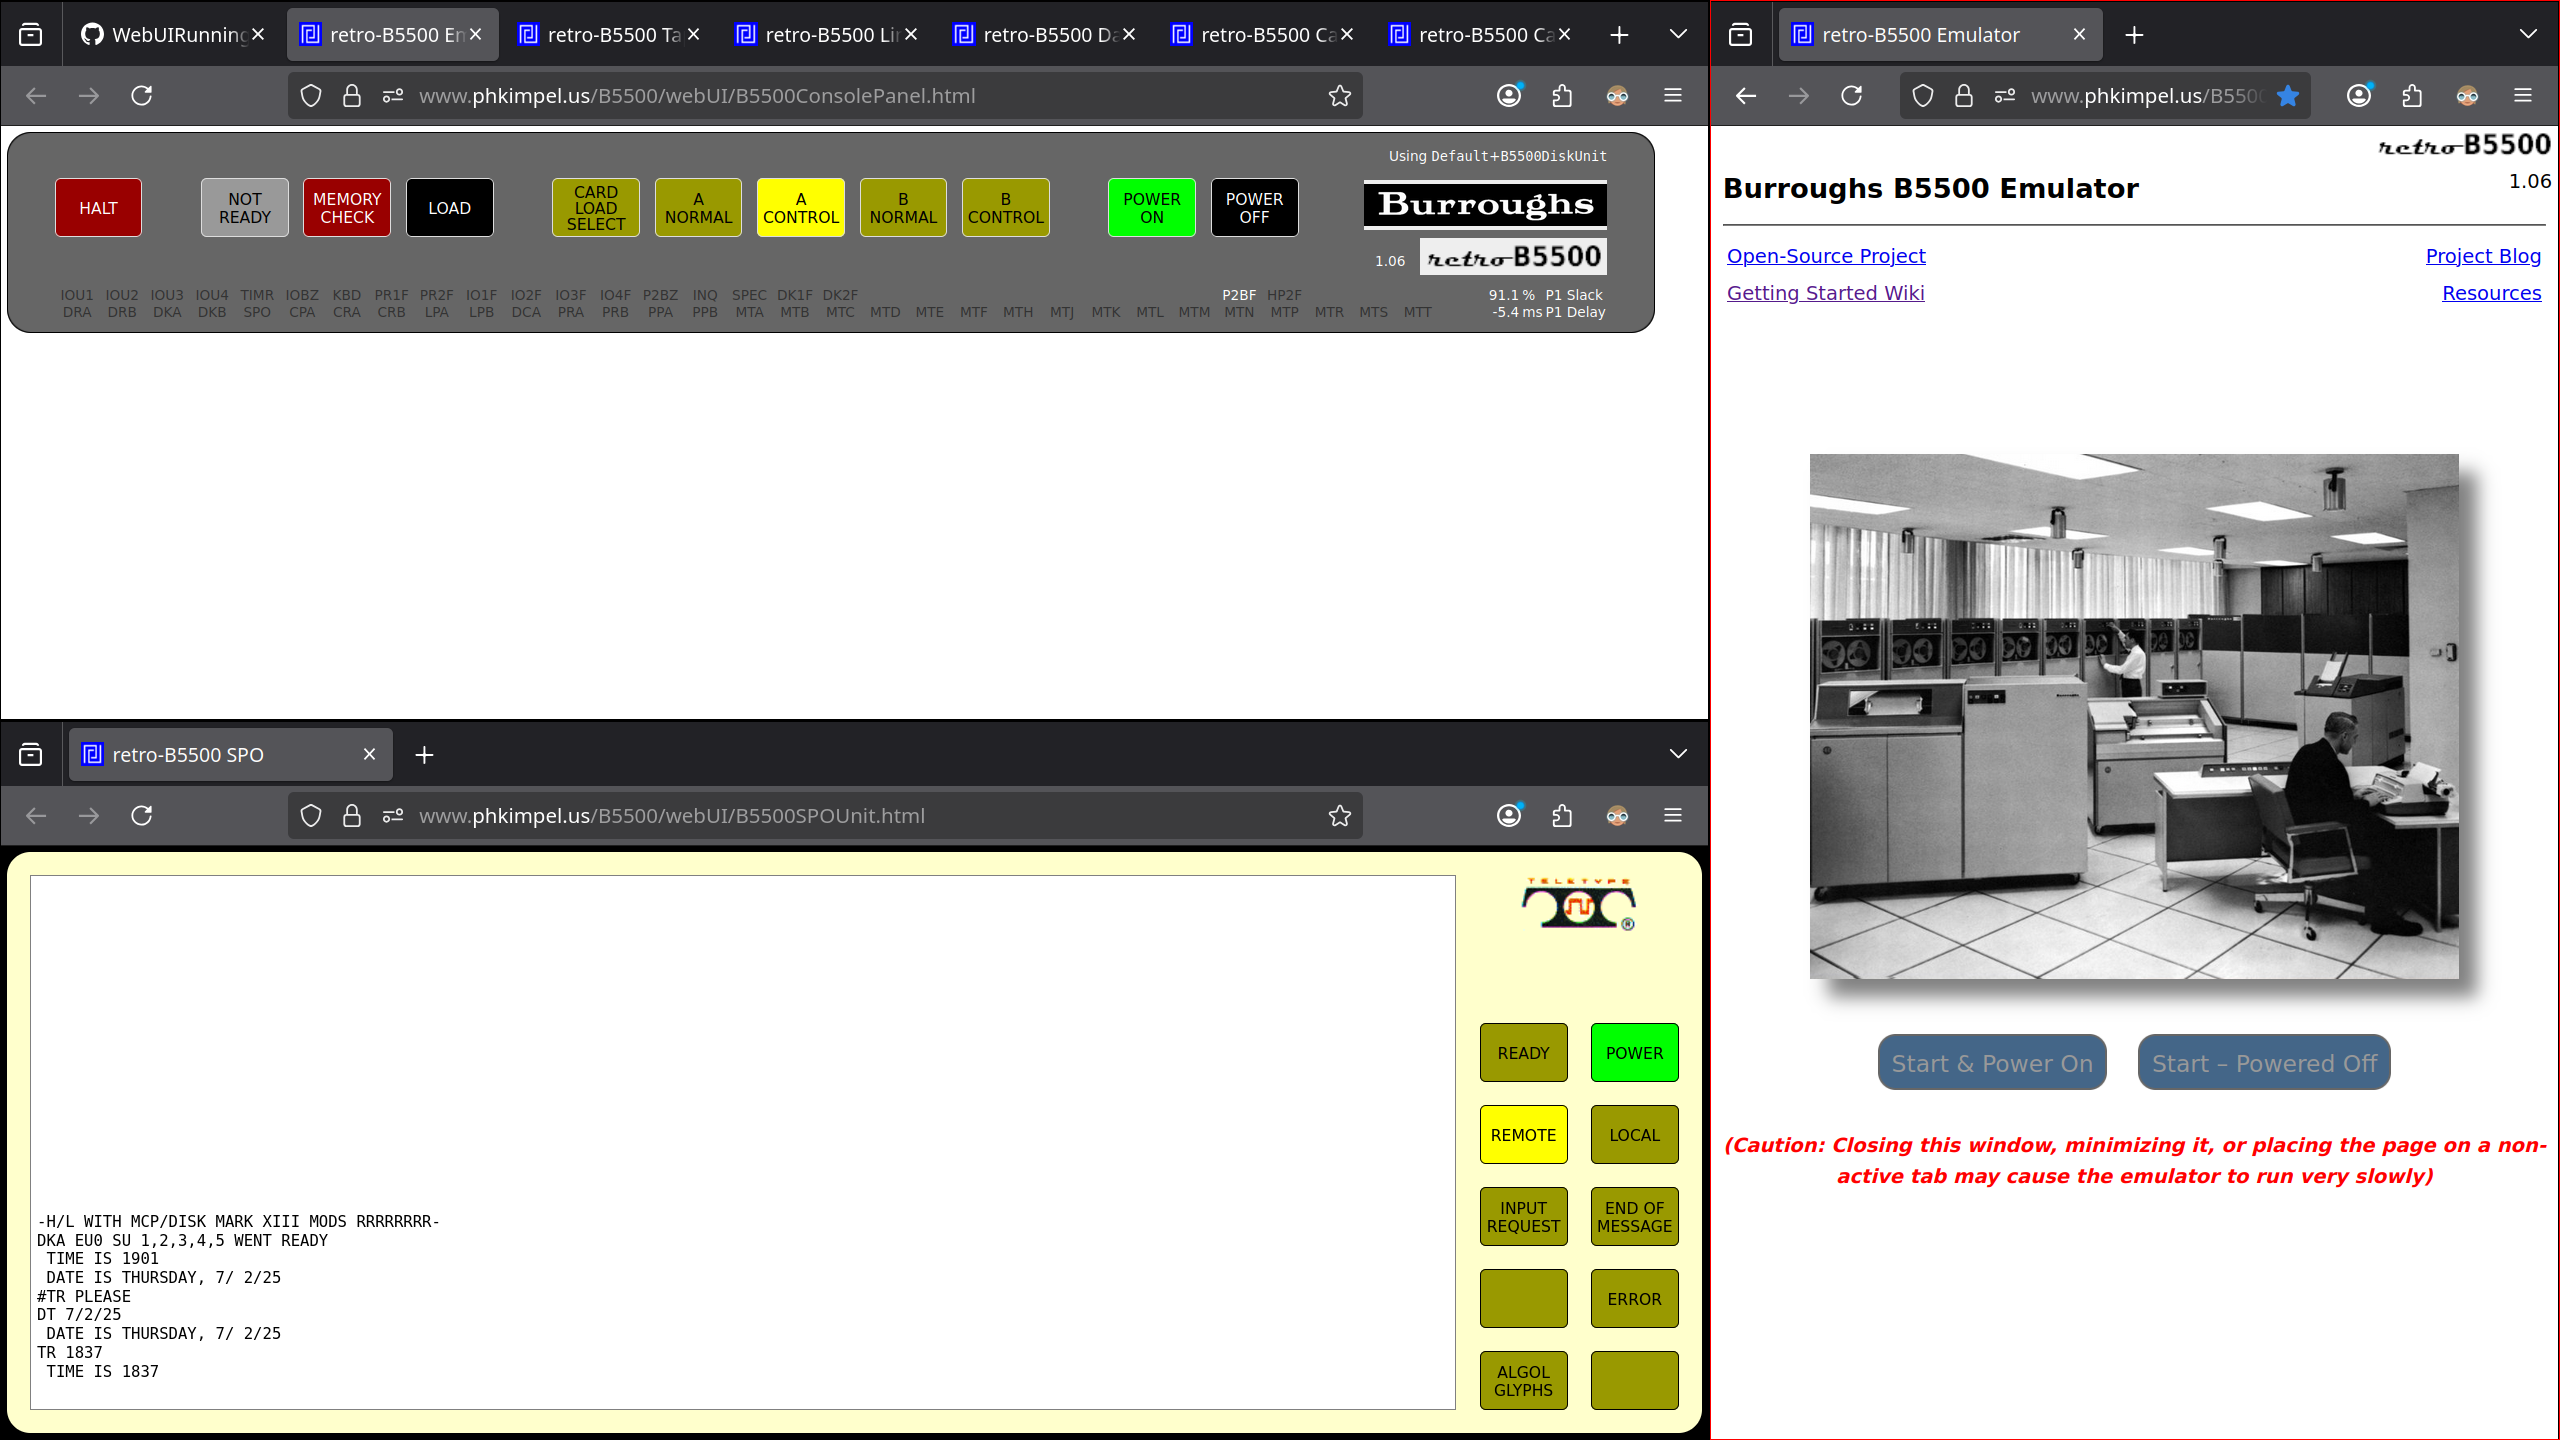Open the Getting Started Wiki link
This screenshot has height=1440, width=2560.
coord(1825,293)
